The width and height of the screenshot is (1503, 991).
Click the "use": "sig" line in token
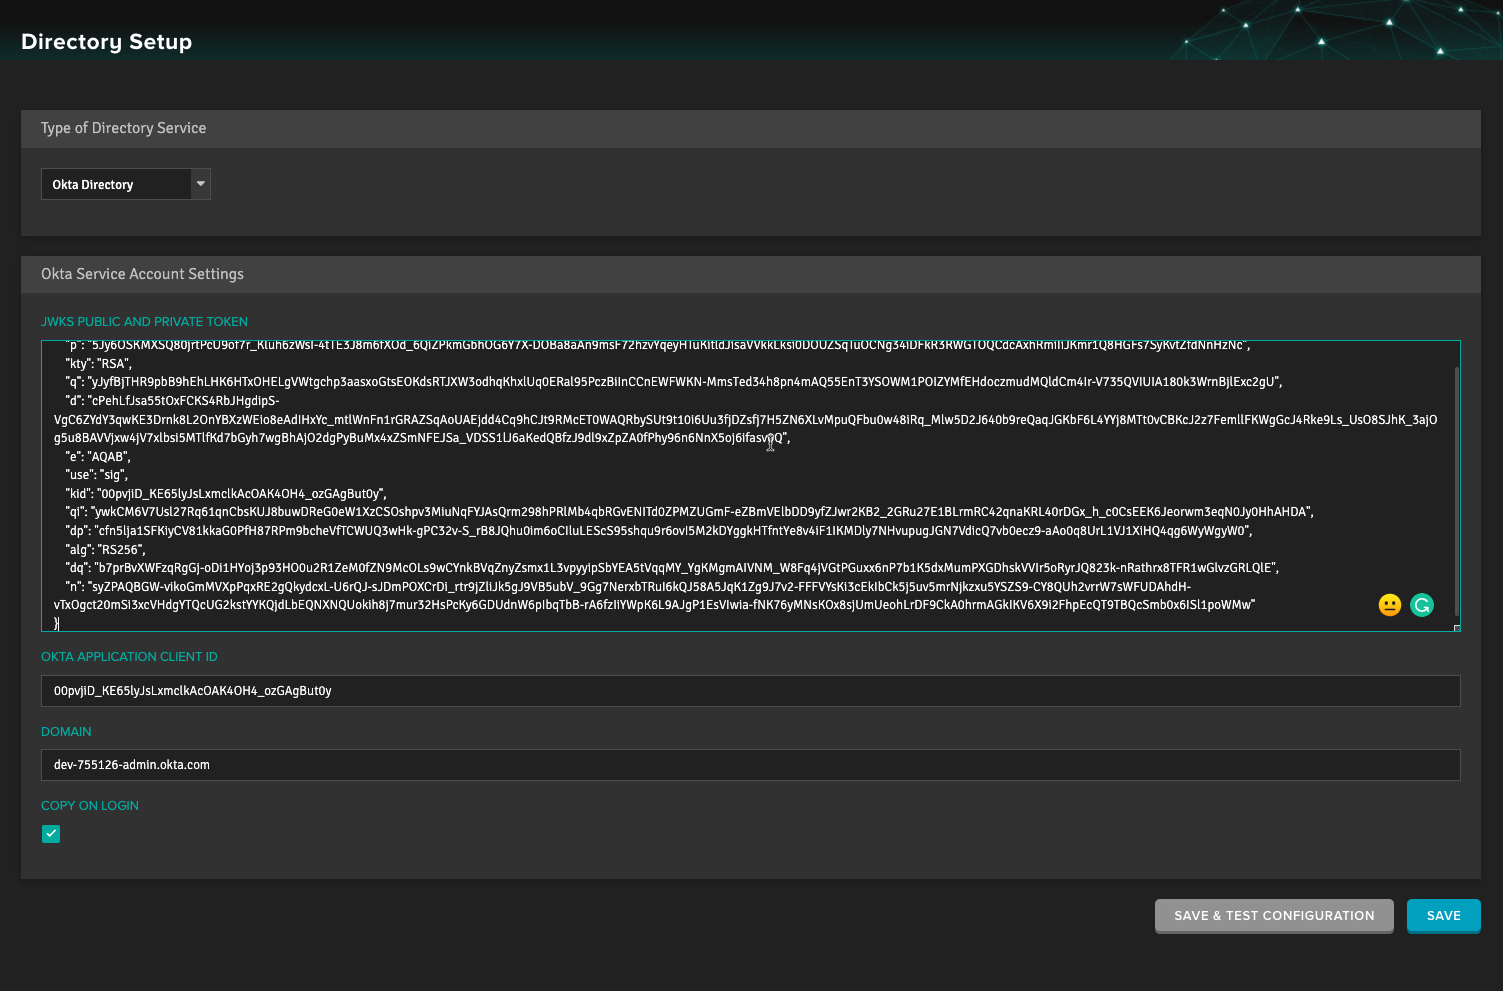pyautogui.click(x=96, y=475)
